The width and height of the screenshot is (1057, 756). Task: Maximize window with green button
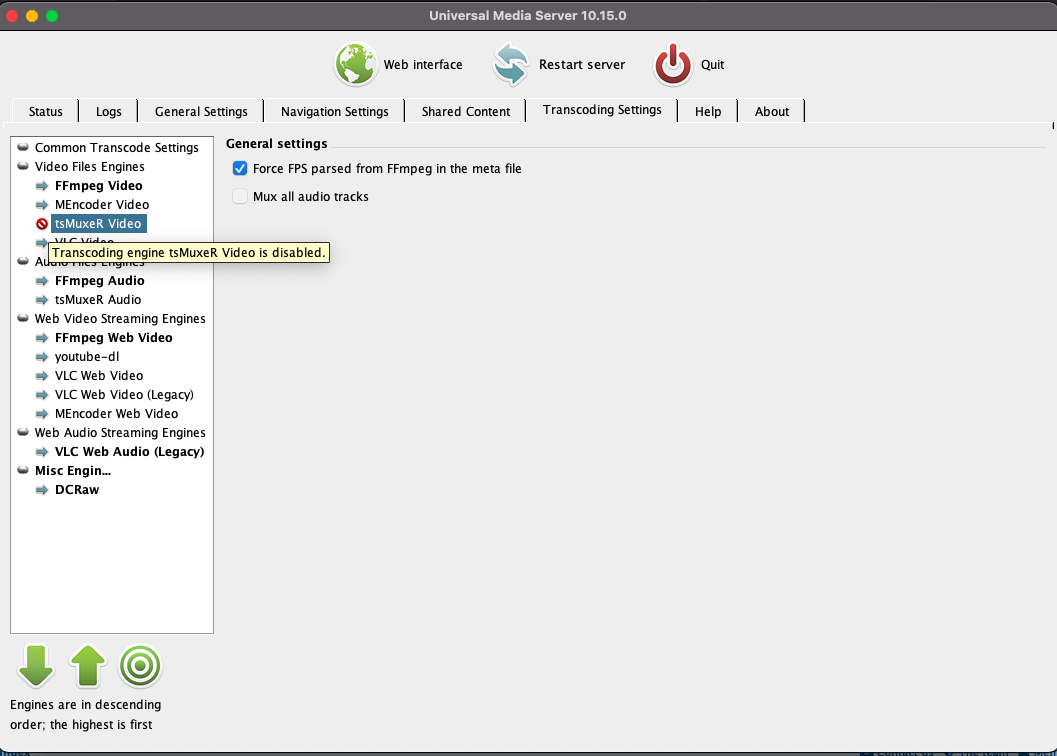[x=52, y=16]
